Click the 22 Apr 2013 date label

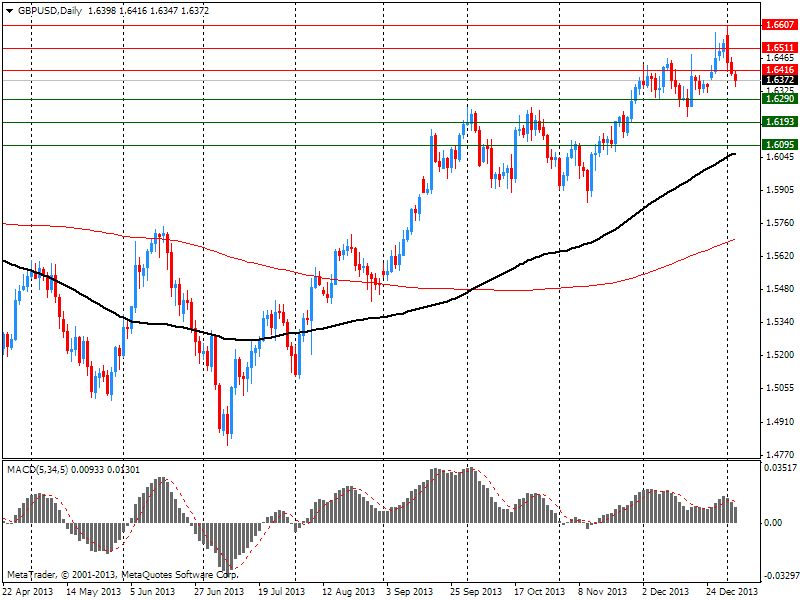[x=28, y=591]
